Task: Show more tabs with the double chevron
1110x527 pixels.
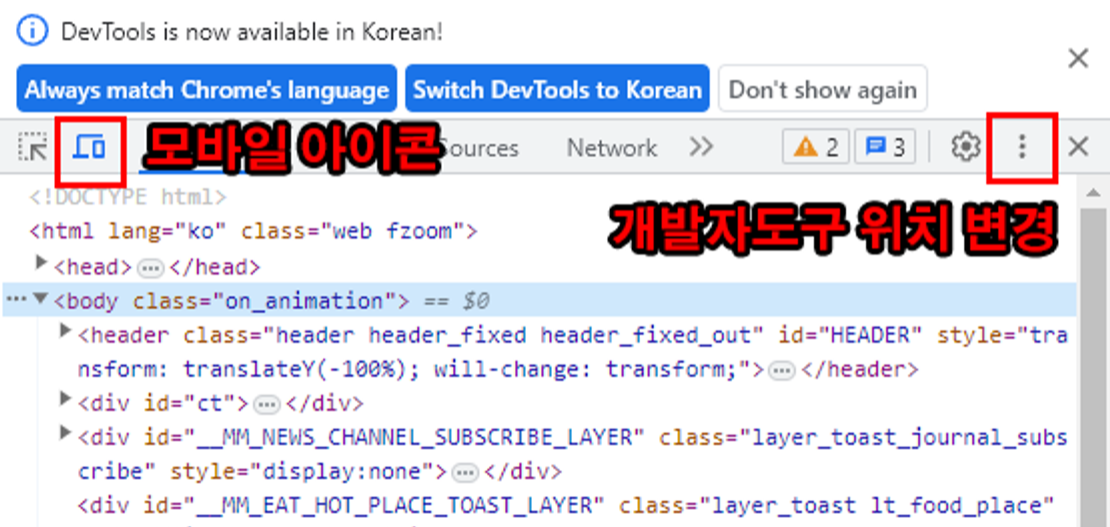Action: (701, 147)
